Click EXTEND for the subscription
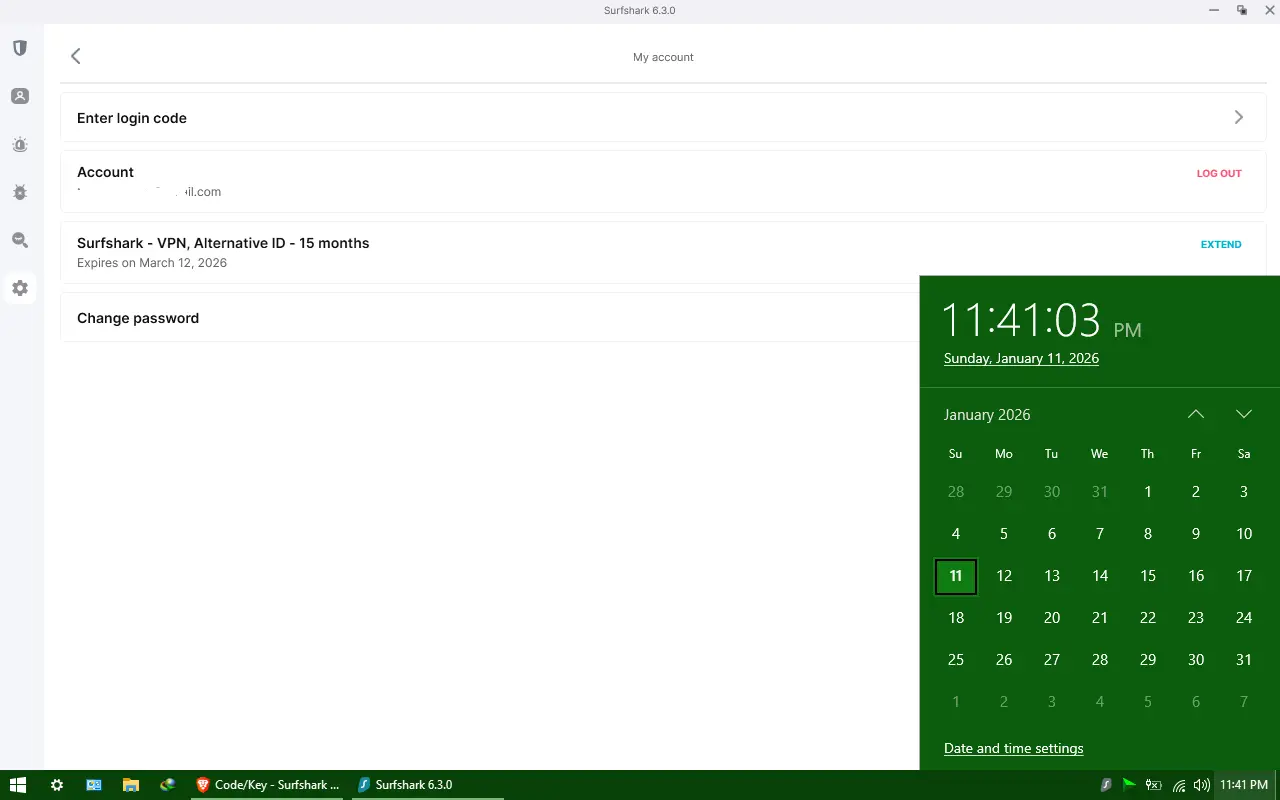The image size is (1280, 800). click(x=1221, y=244)
